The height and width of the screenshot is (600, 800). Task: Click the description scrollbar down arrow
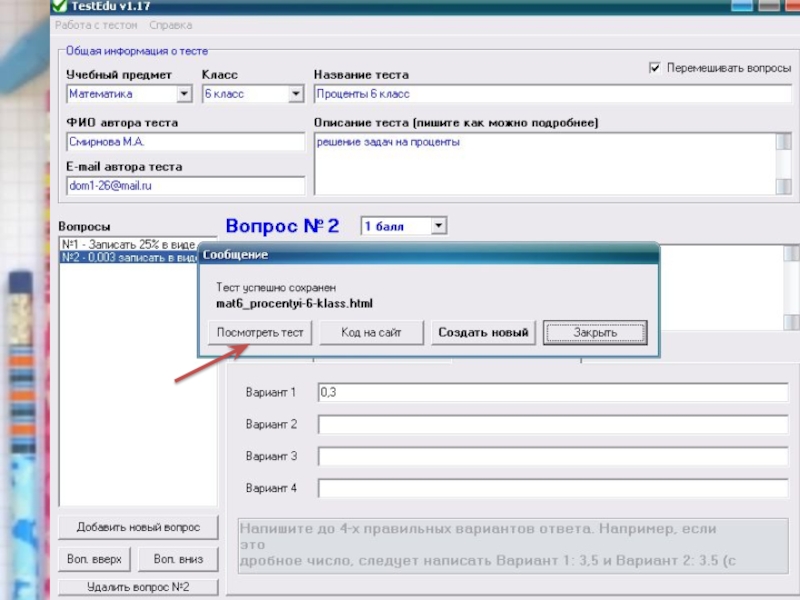pyautogui.click(x=784, y=186)
